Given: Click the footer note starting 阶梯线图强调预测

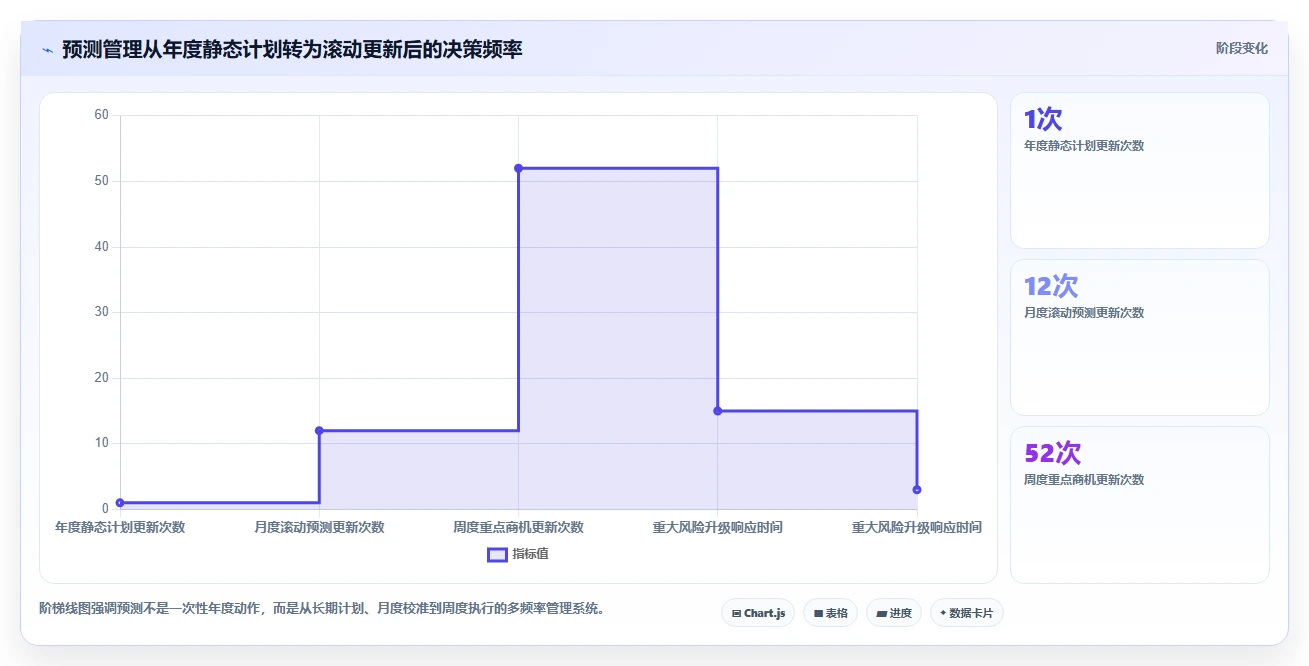Looking at the screenshot, I should 322,608.
